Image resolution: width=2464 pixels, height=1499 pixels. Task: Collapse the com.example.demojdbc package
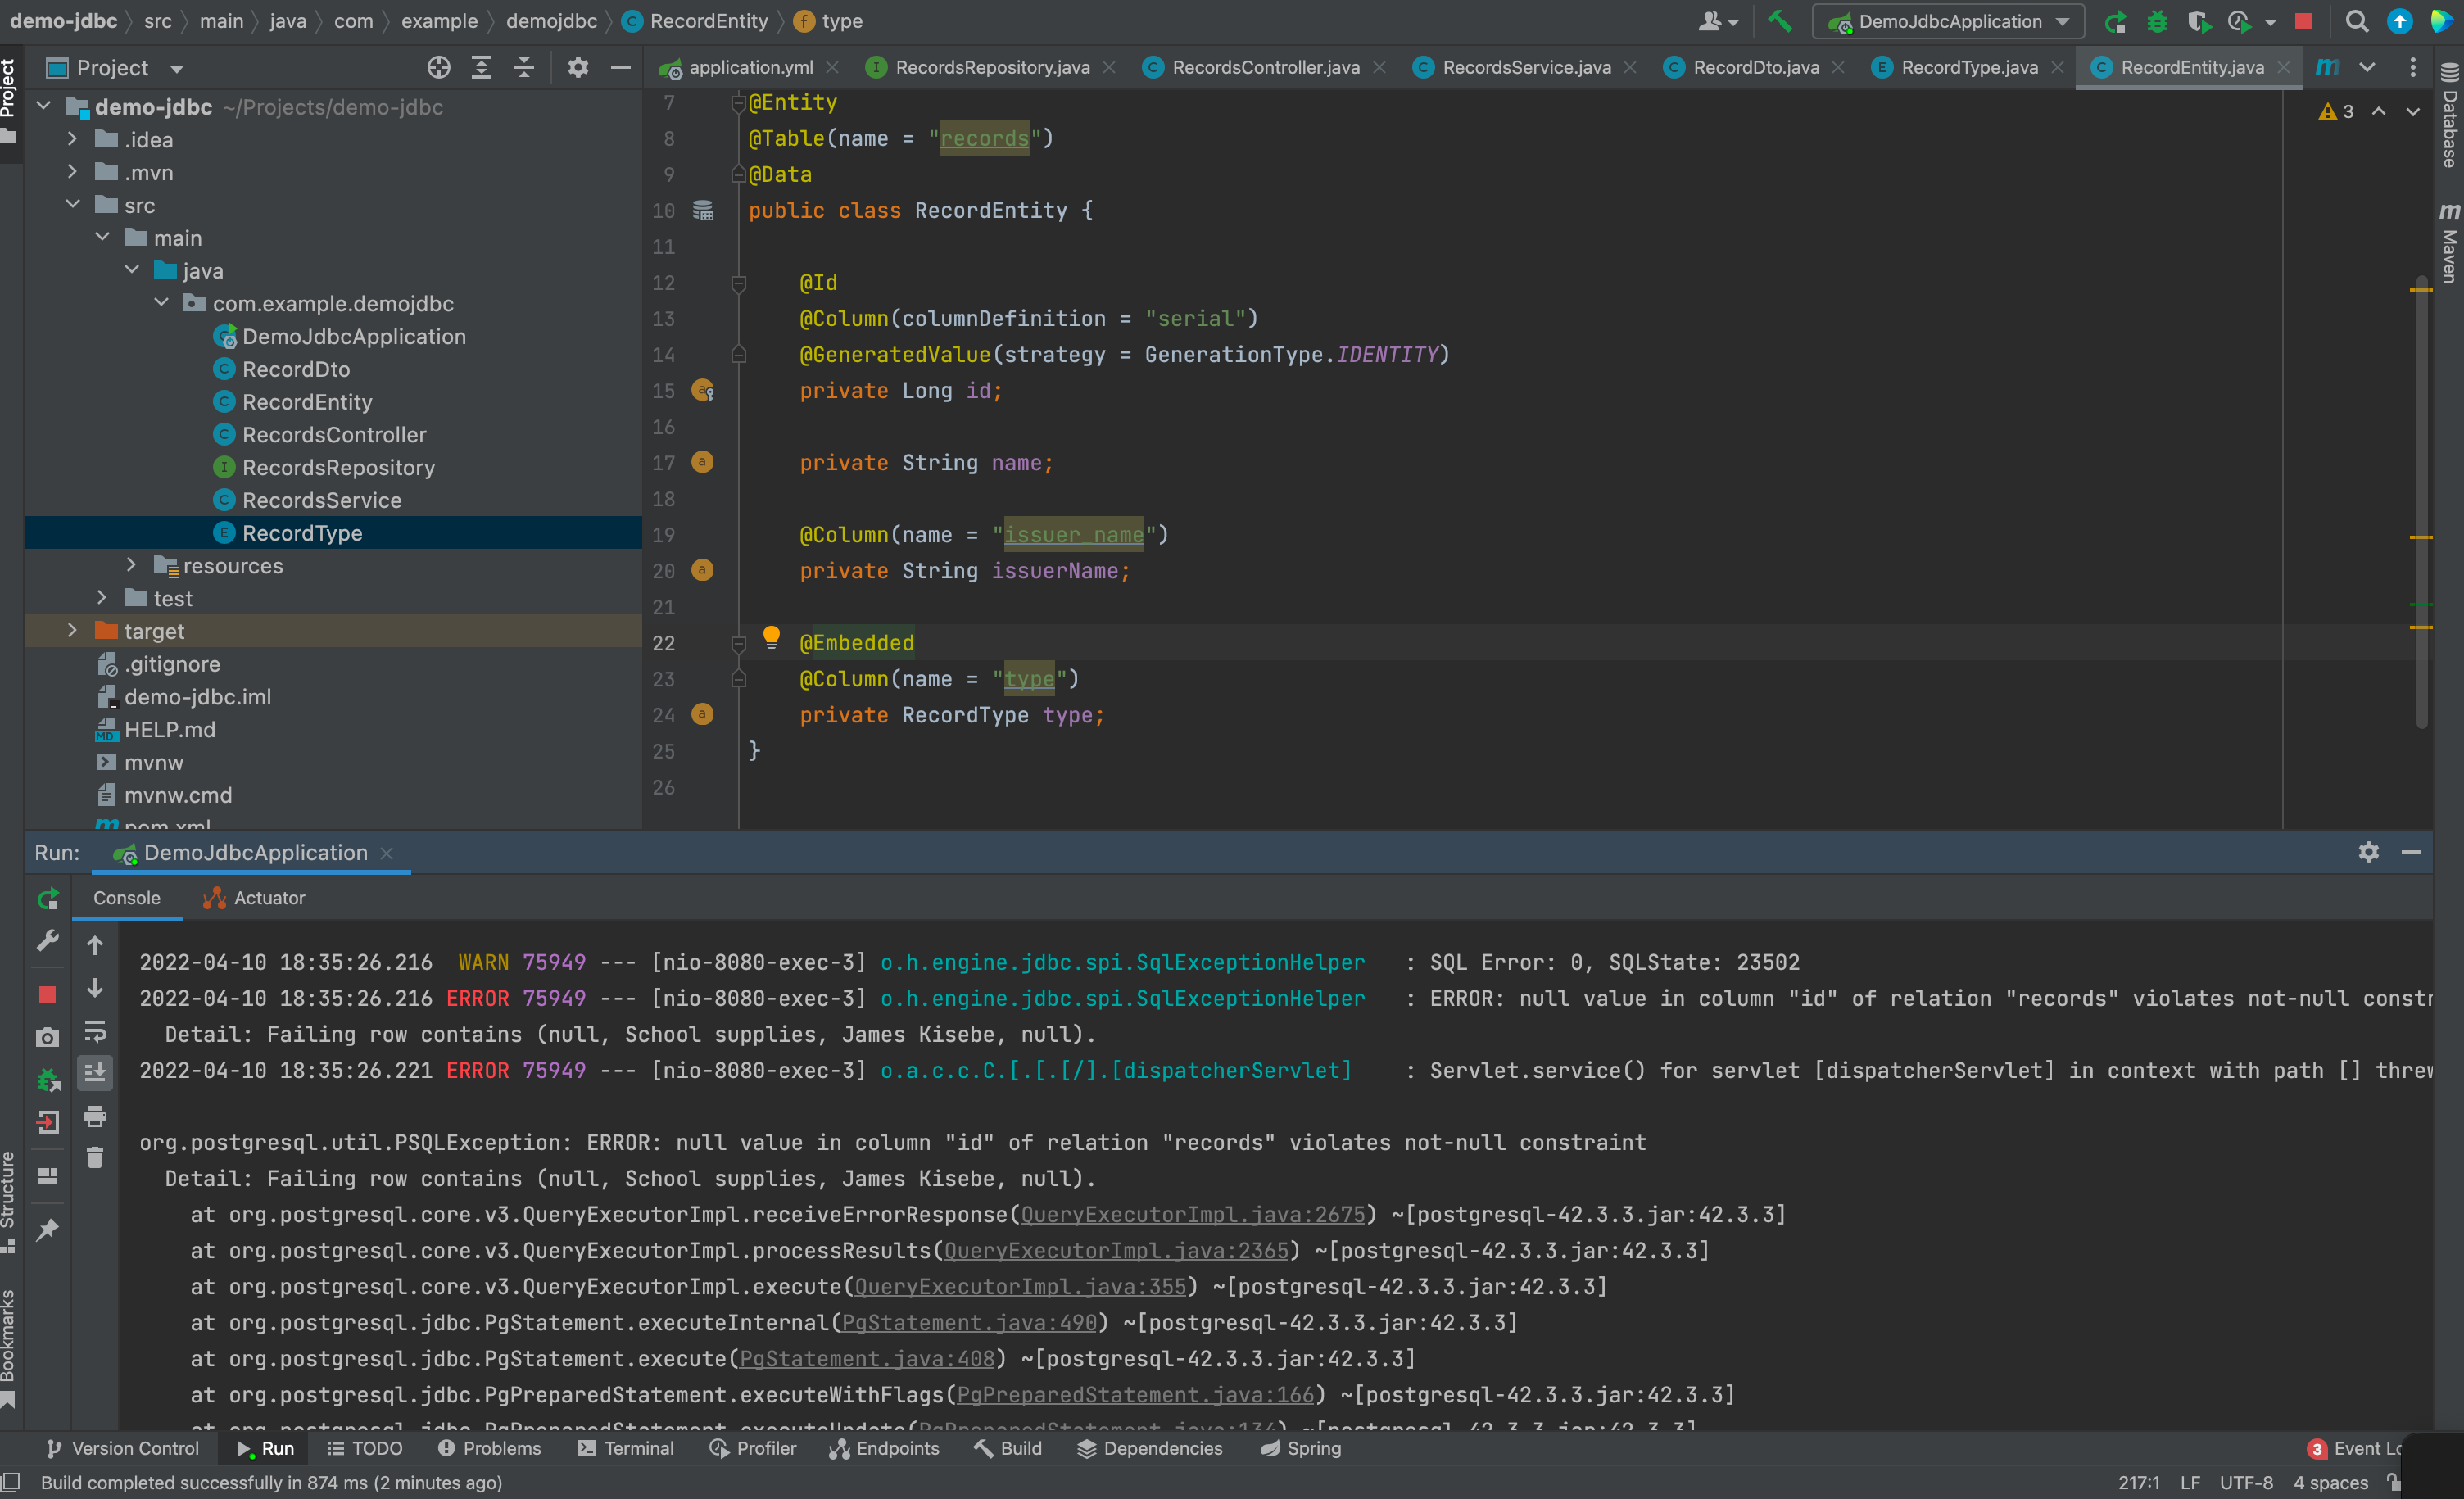coord(161,302)
